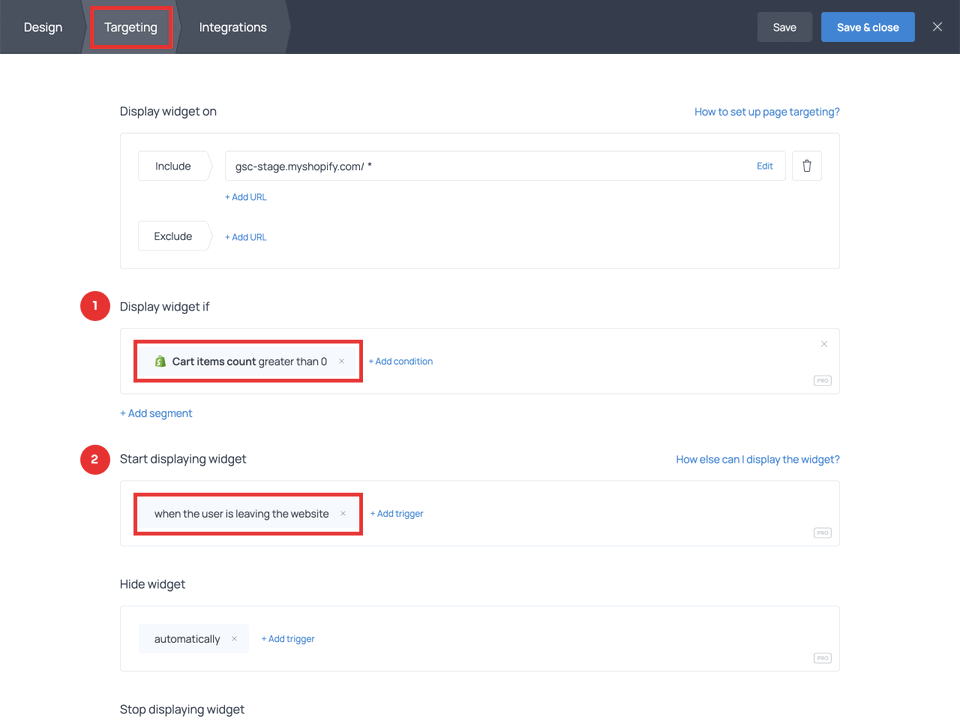Add a new condition to Display widget if
960x720 pixels.
[x=400, y=361]
